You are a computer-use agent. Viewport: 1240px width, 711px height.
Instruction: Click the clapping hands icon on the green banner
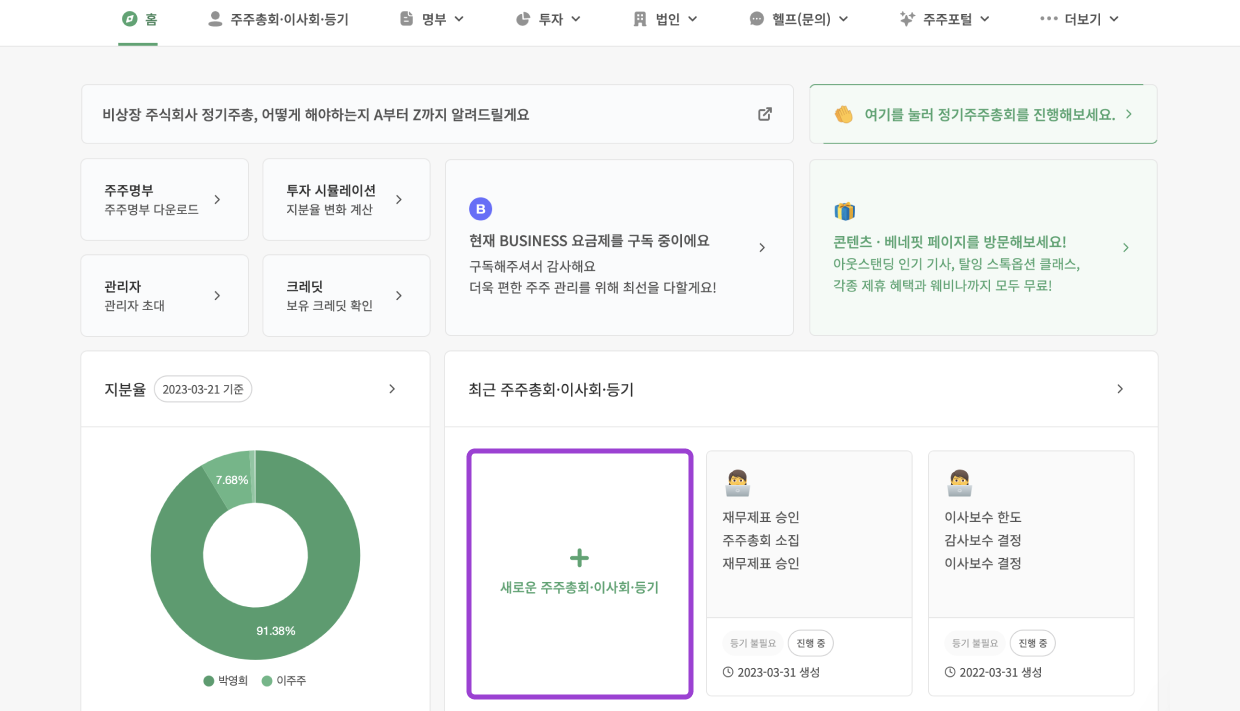[x=842, y=114]
